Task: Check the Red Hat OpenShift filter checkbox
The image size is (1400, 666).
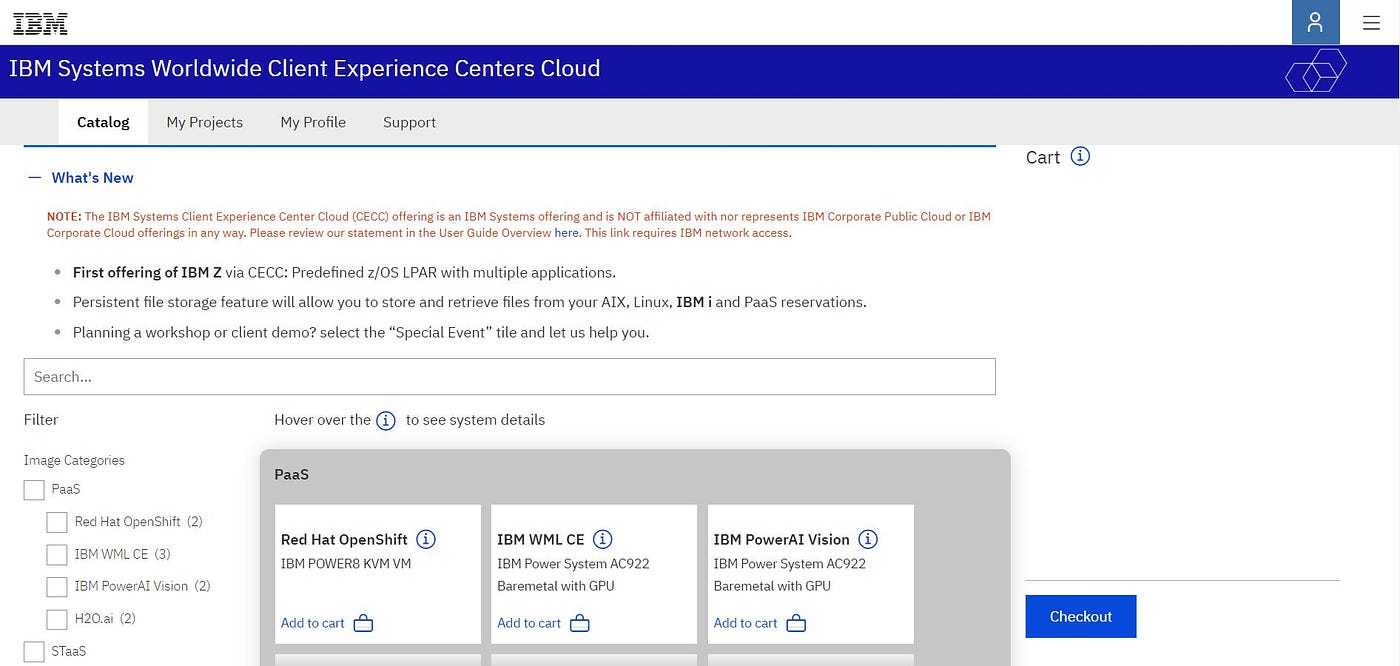Action: [57, 522]
